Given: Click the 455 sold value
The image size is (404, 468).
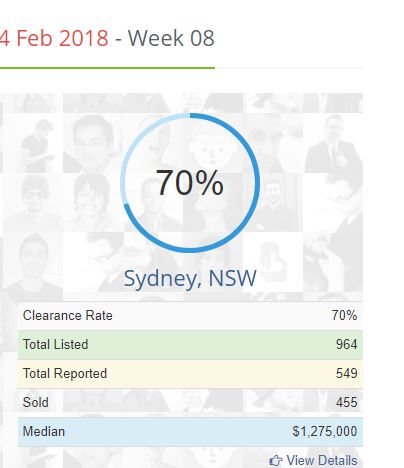Looking at the screenshot, I should pos(347,402).
